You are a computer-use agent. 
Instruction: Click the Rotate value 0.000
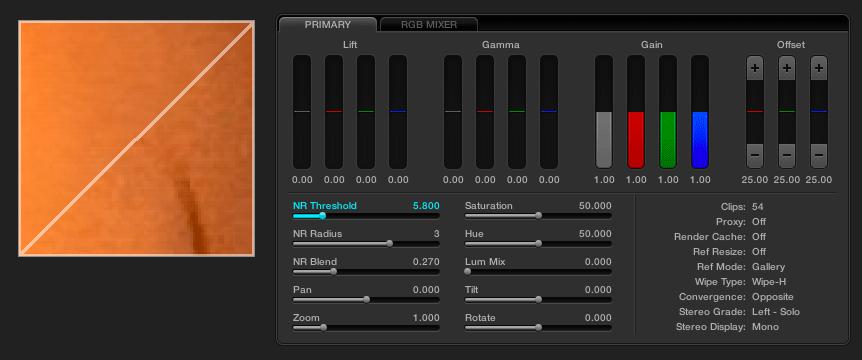[598, 318]
